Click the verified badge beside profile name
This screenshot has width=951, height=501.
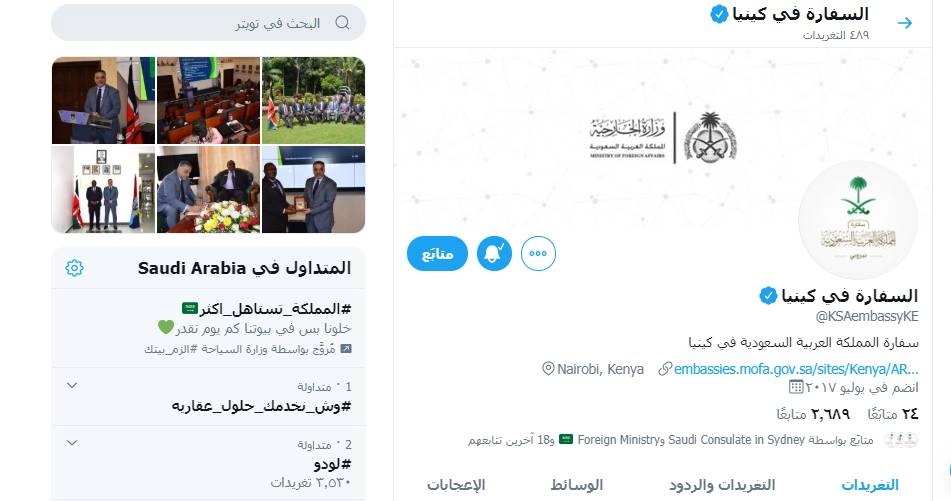tap(768, 295)
